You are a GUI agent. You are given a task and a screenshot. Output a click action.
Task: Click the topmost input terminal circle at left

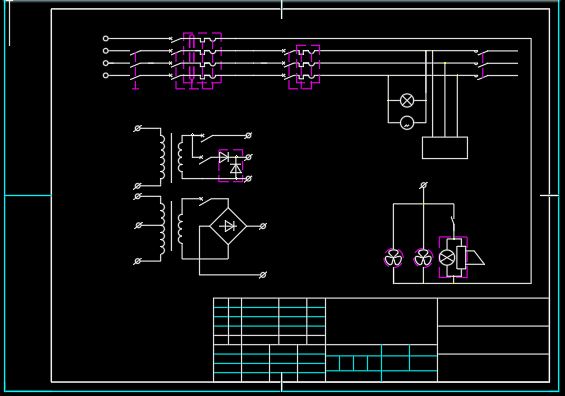(x=106, y=38)
